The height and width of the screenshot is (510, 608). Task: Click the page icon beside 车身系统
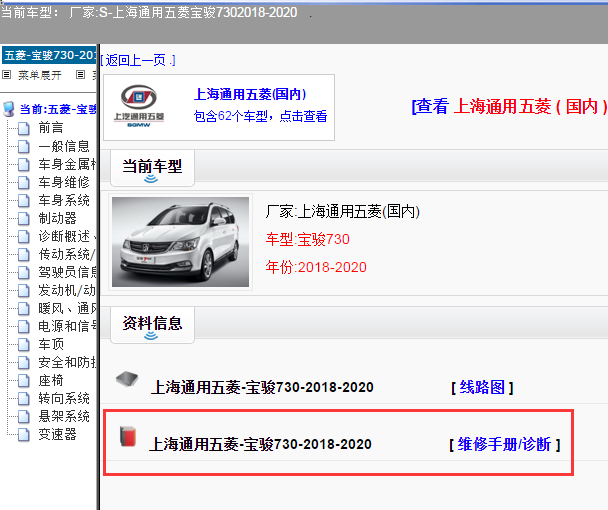click(24, 201)
